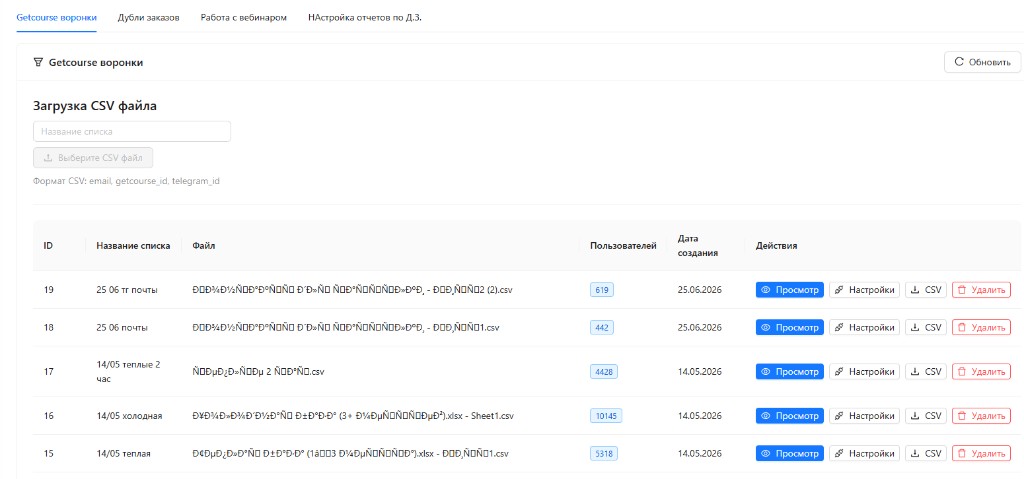Click the Выберите CSV файл button
This screenshot has width=1024, height=479.
click(93, 157)
